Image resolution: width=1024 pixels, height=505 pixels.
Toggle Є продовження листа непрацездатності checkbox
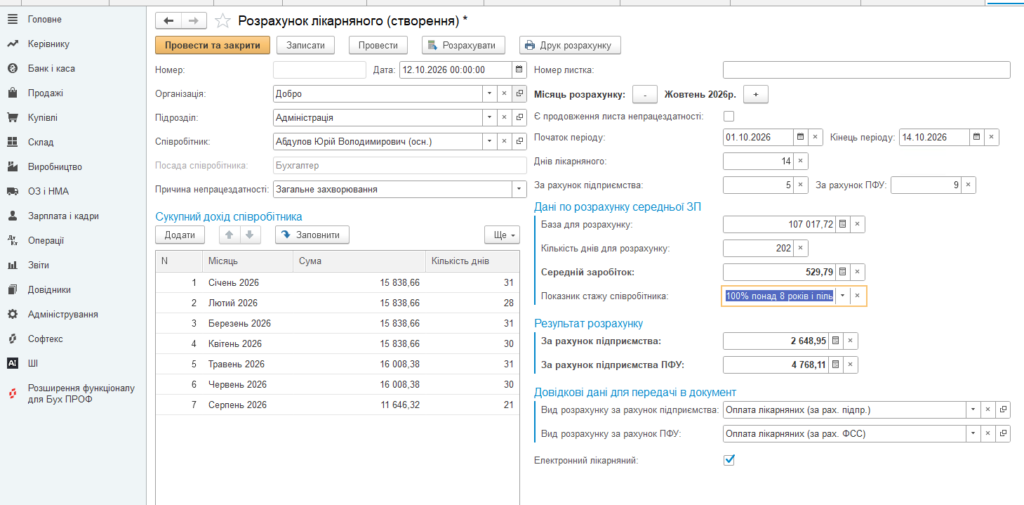(729, 116)
